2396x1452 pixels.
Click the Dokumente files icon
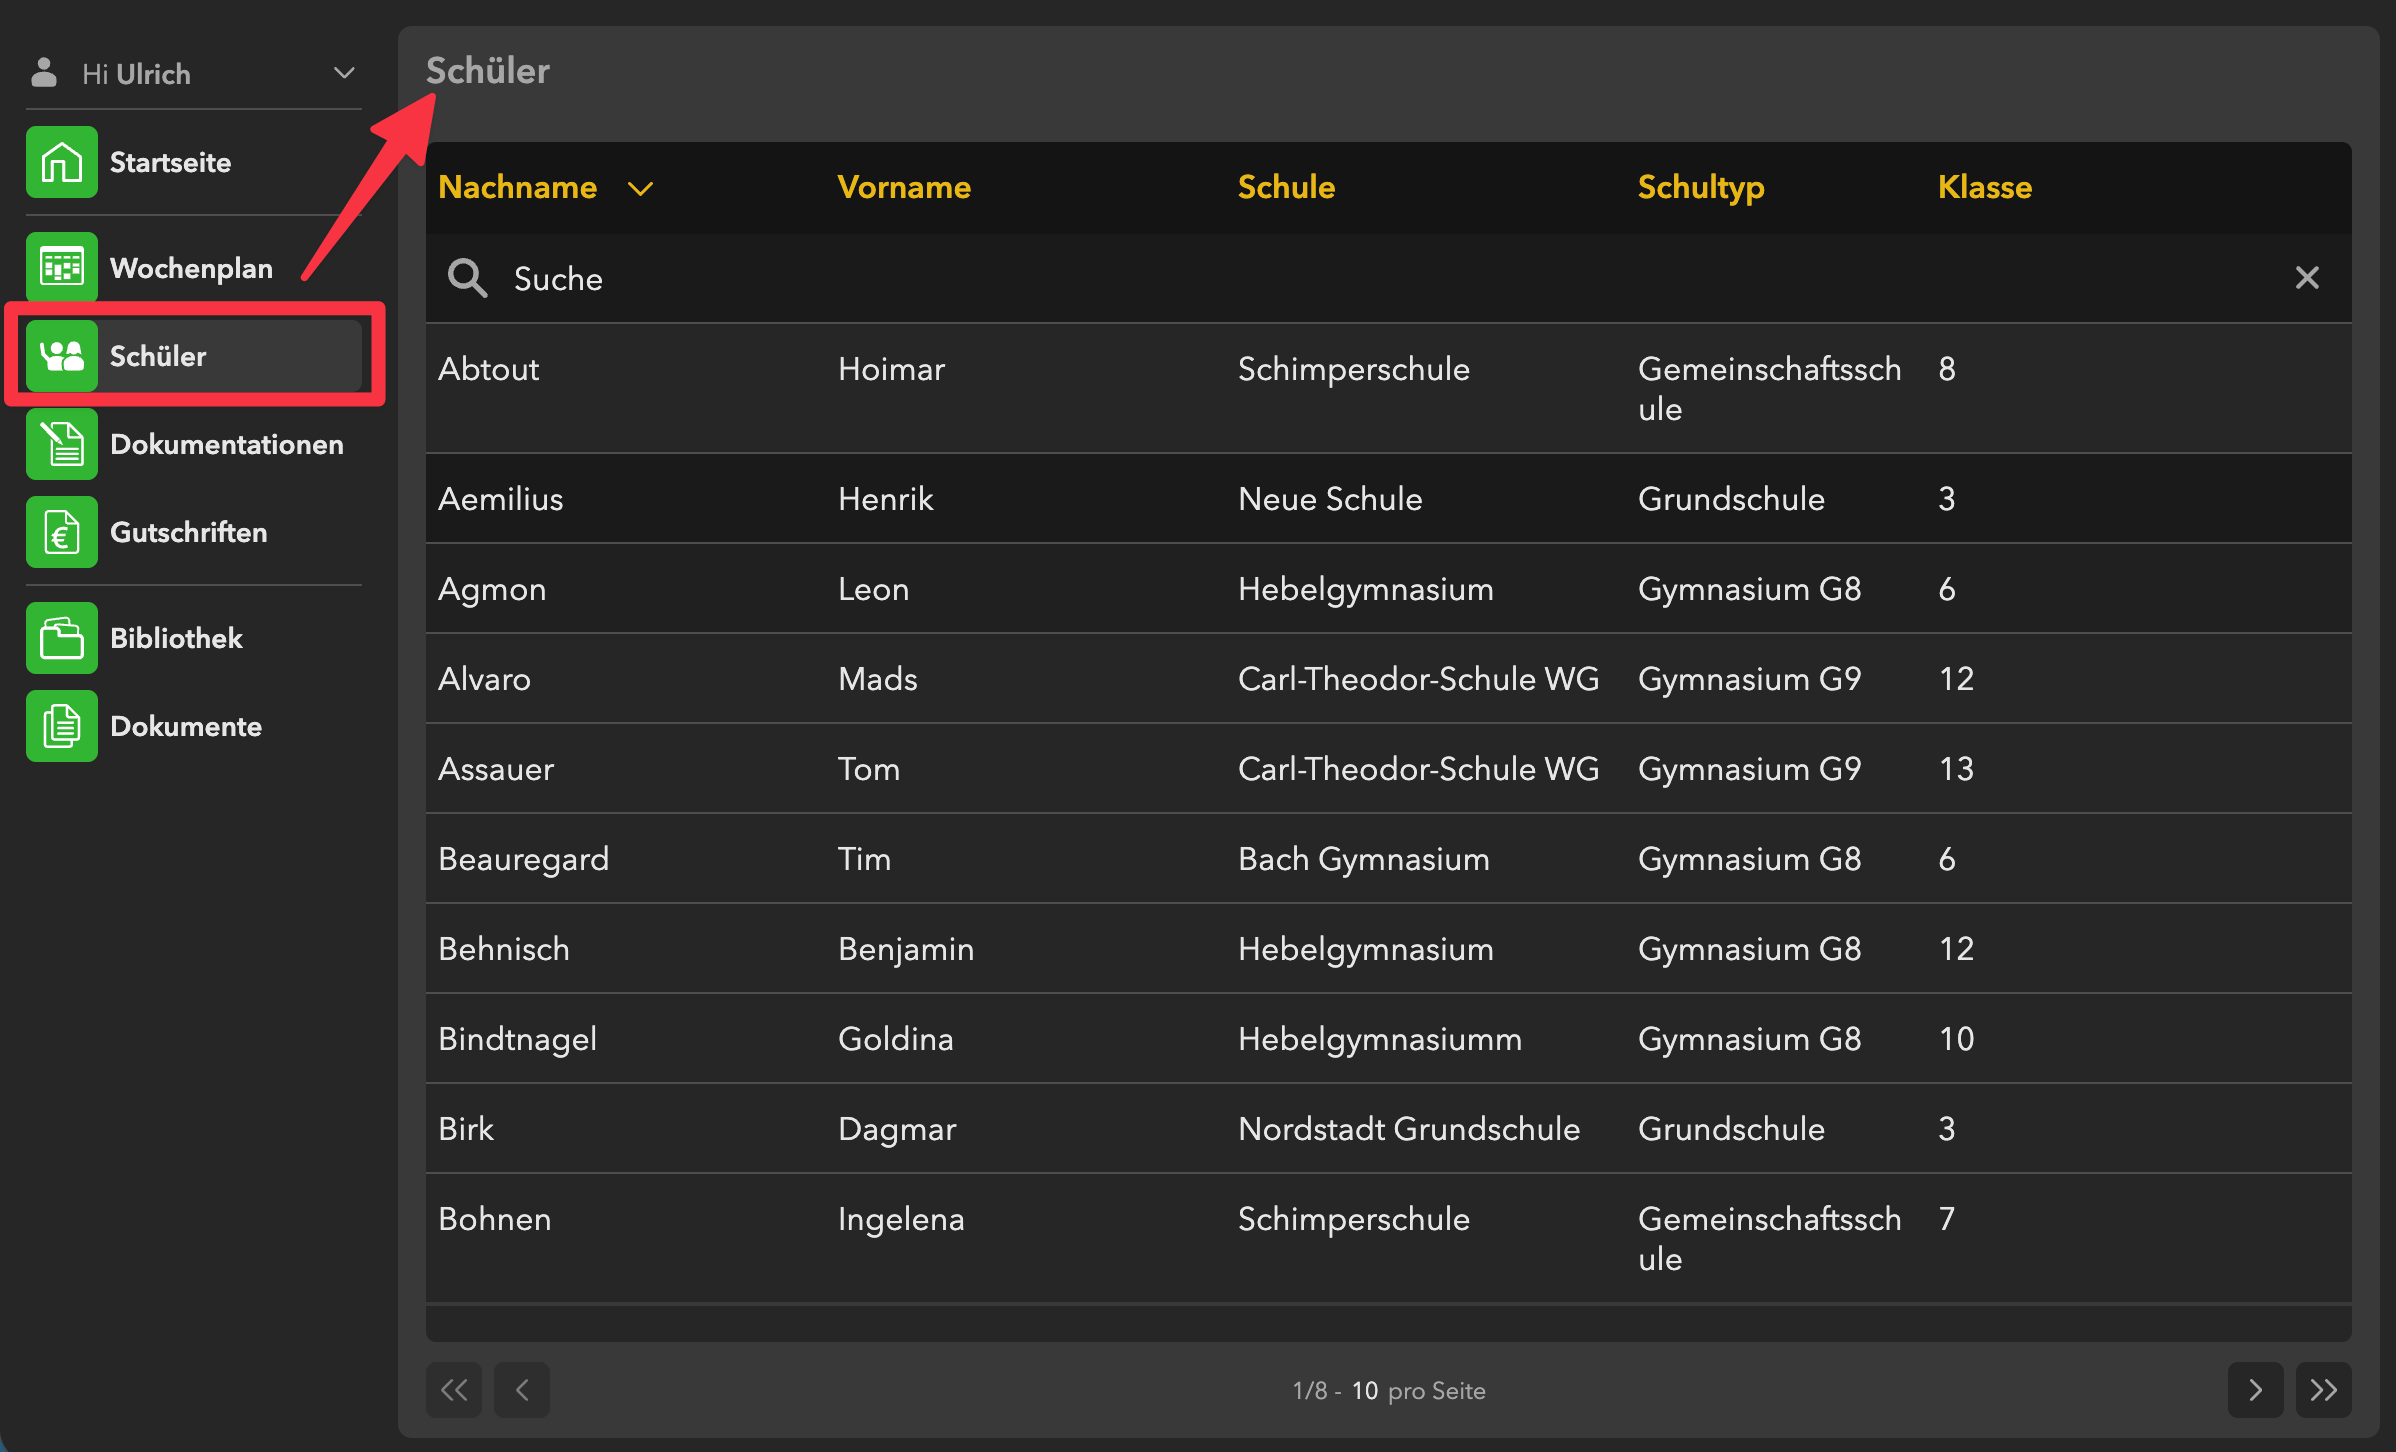[x=62, y=726]
